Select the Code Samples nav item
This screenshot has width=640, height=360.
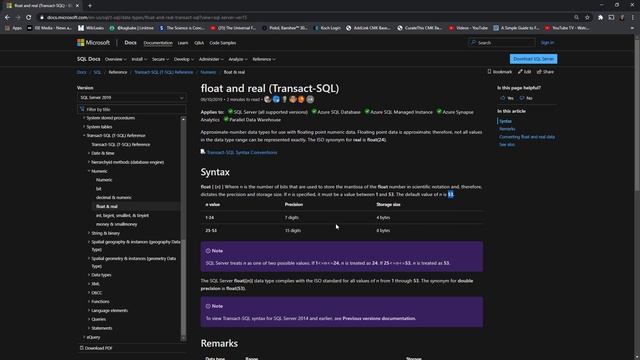pos(223,43)
